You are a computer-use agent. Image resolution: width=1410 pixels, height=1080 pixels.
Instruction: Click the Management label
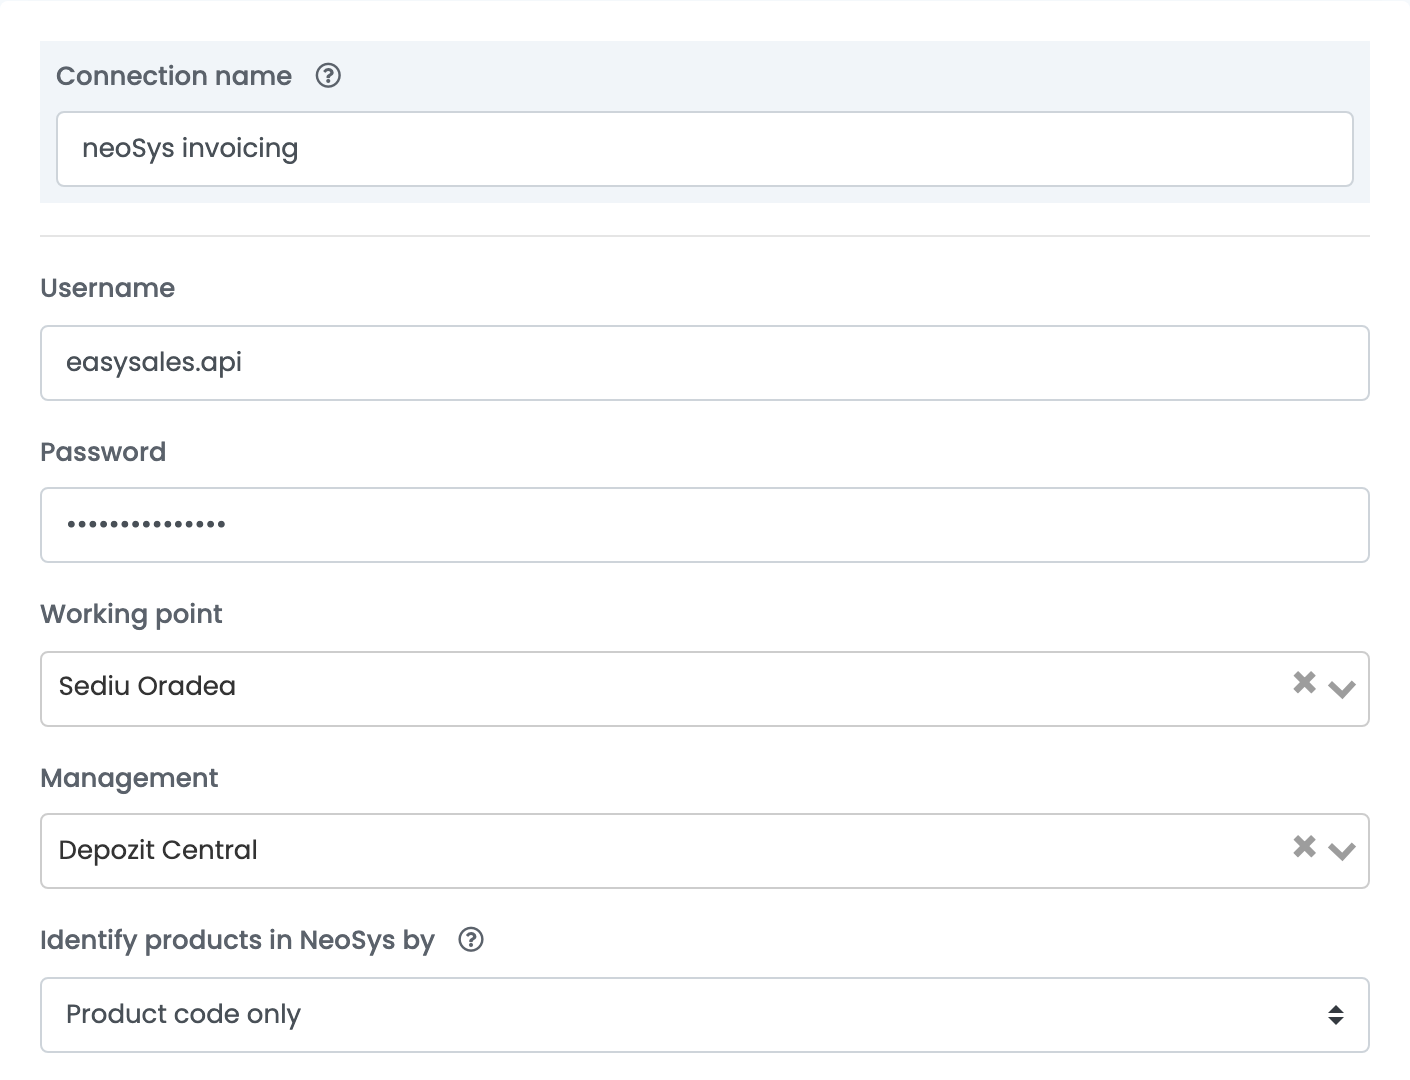[x=129, y=778]
